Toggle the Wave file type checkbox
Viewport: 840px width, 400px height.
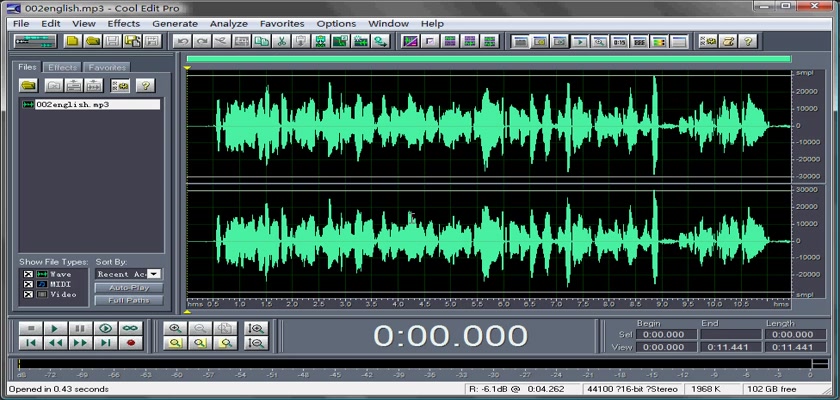tap(28, 274)
